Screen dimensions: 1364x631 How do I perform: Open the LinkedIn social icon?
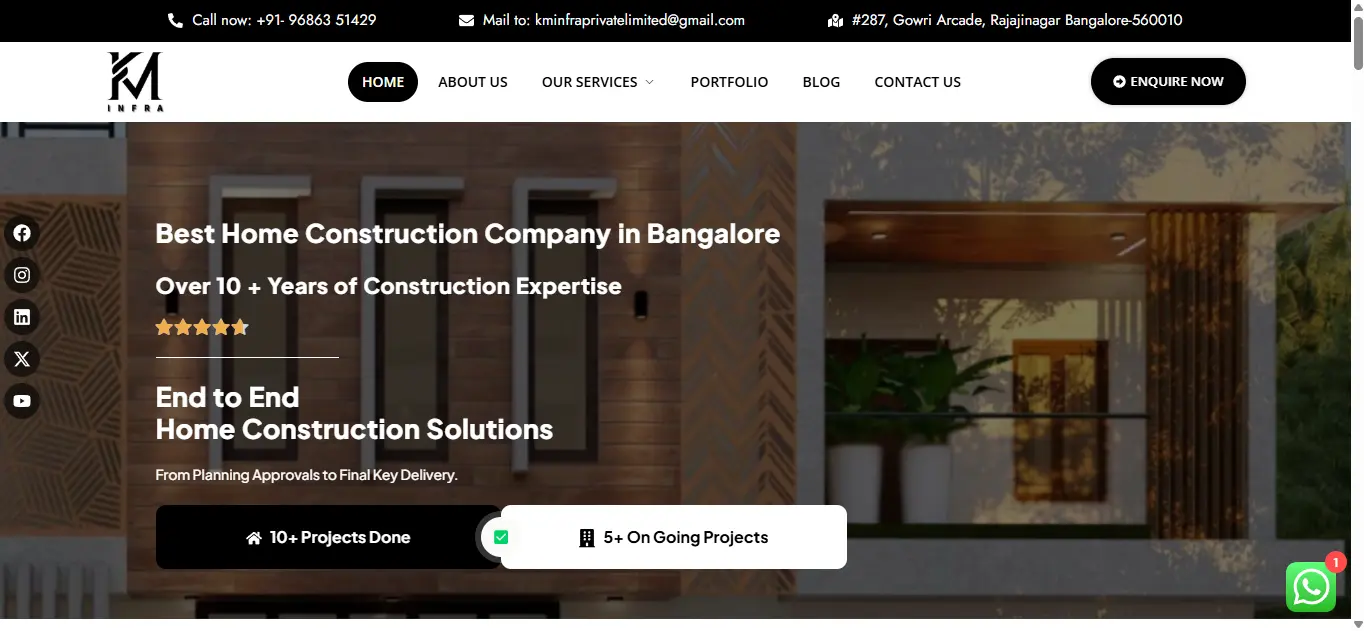22,318
